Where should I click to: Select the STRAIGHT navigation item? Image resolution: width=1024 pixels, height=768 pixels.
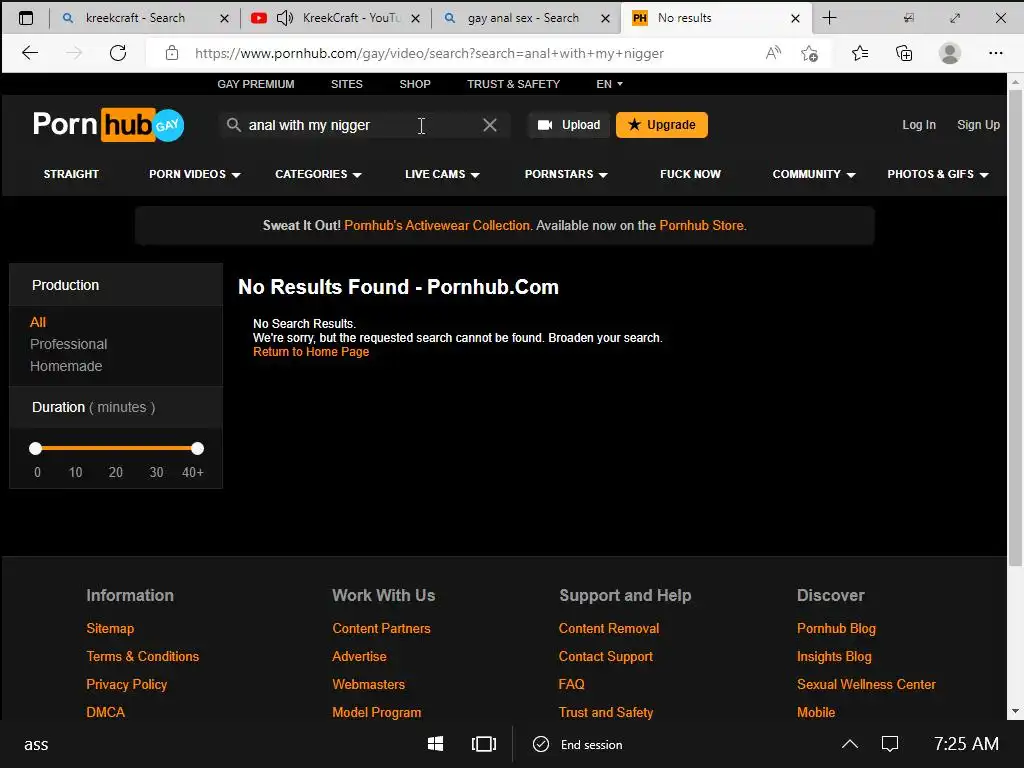pos(71,174)
